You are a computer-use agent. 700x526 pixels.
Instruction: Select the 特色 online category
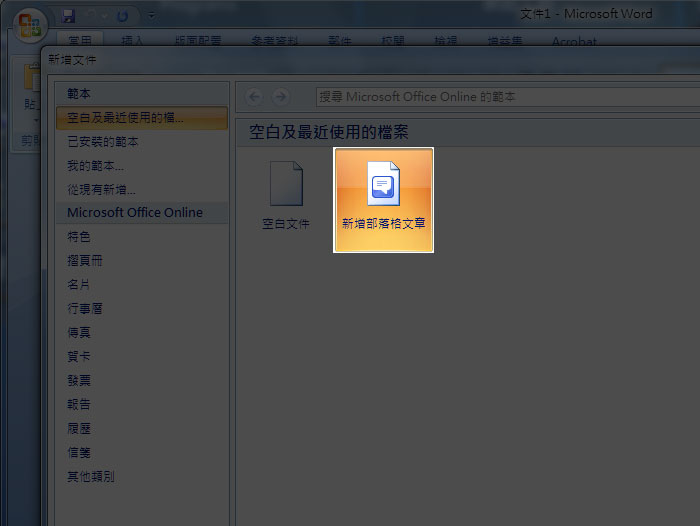(x=79, y=237)
